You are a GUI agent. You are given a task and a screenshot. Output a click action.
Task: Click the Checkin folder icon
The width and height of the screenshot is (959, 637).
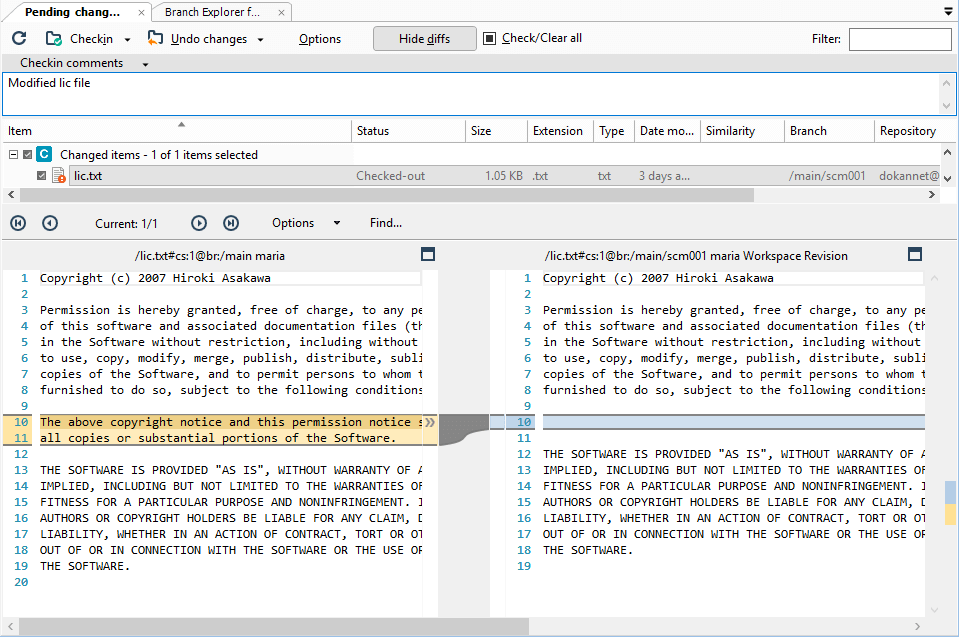pyautogui.click(x=54, y=39)
